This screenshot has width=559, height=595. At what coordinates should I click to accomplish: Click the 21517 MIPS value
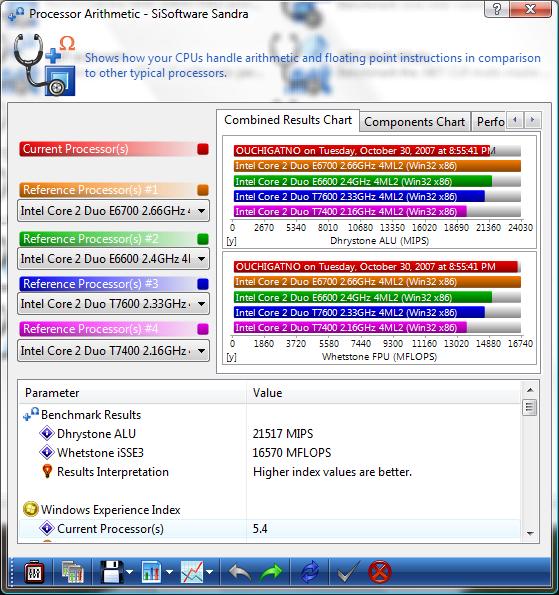283,433
